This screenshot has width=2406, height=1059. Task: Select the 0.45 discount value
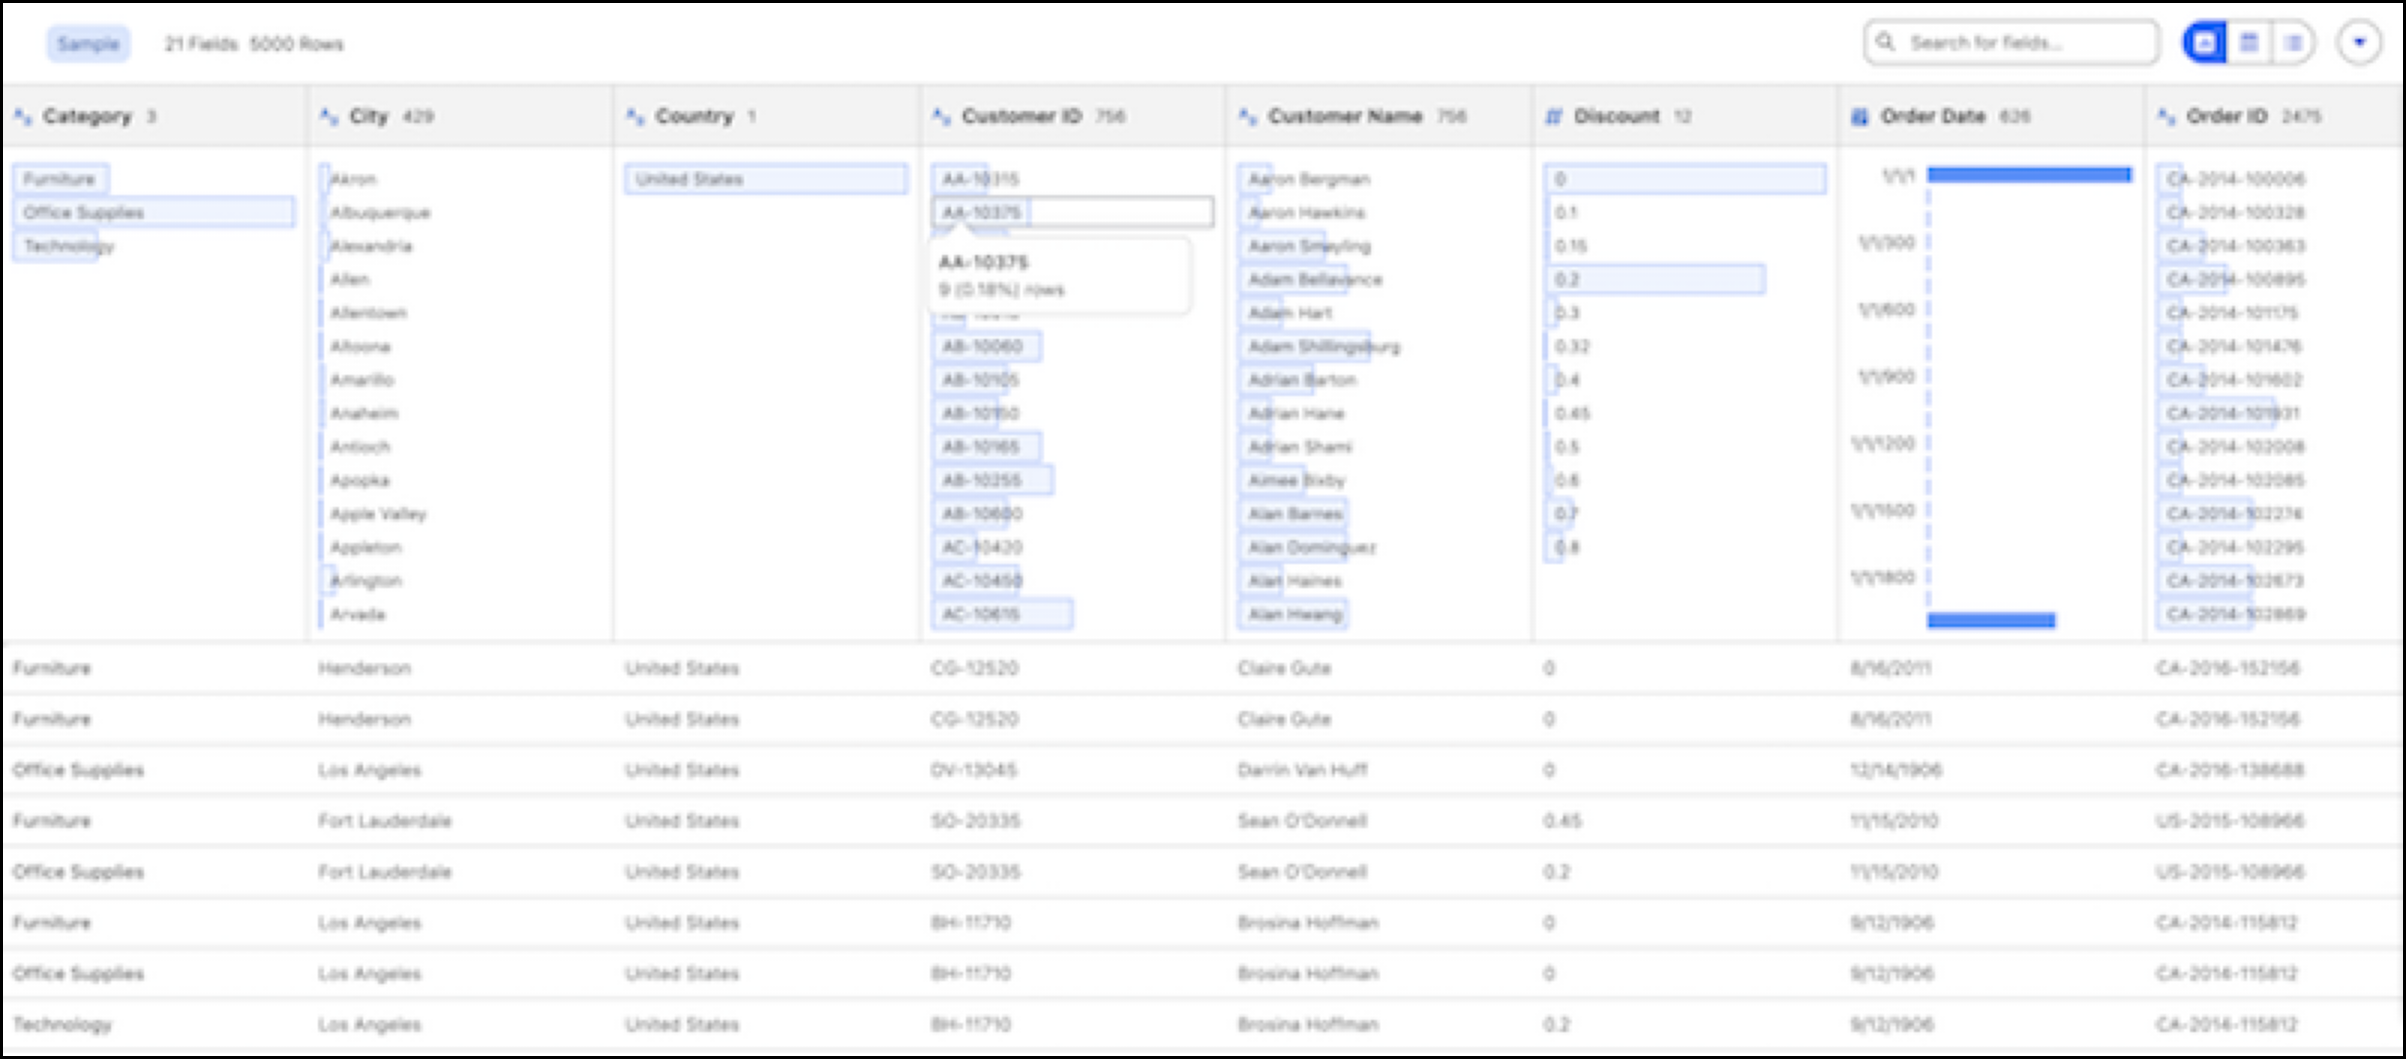tap(1571, 413)
